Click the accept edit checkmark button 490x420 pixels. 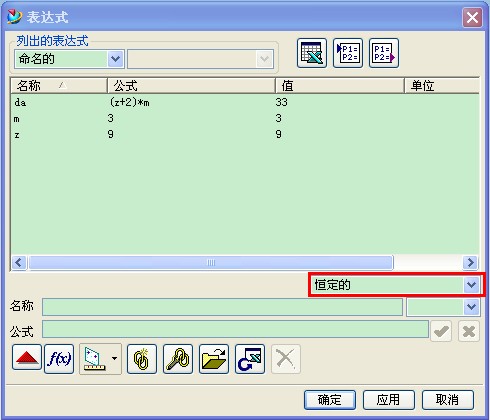(x=441, y=331)
